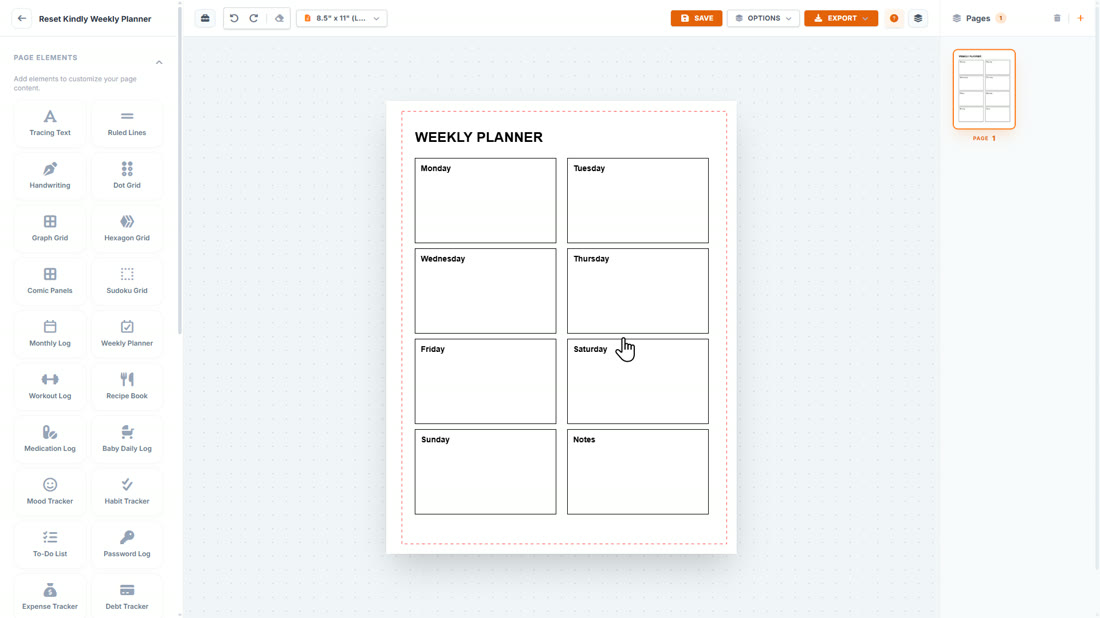Insert the Workout Log element
The height and width of the screenshot is (618, 1100).
[50, 387]
